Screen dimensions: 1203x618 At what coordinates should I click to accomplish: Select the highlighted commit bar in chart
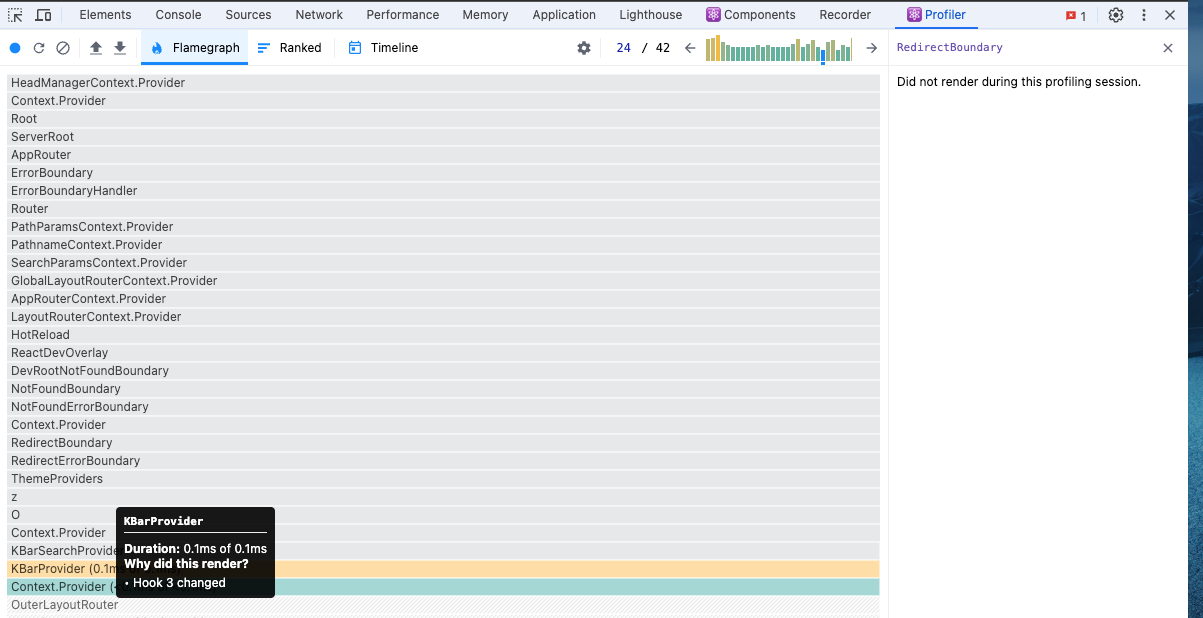click(x=823, y=56)
